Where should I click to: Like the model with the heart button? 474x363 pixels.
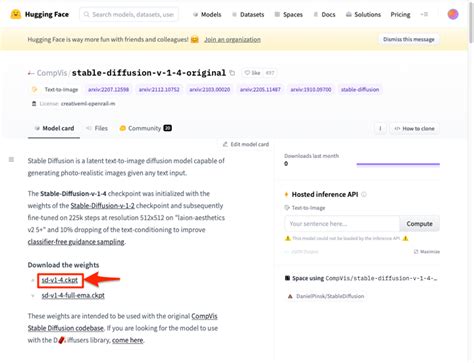(252, 73)
